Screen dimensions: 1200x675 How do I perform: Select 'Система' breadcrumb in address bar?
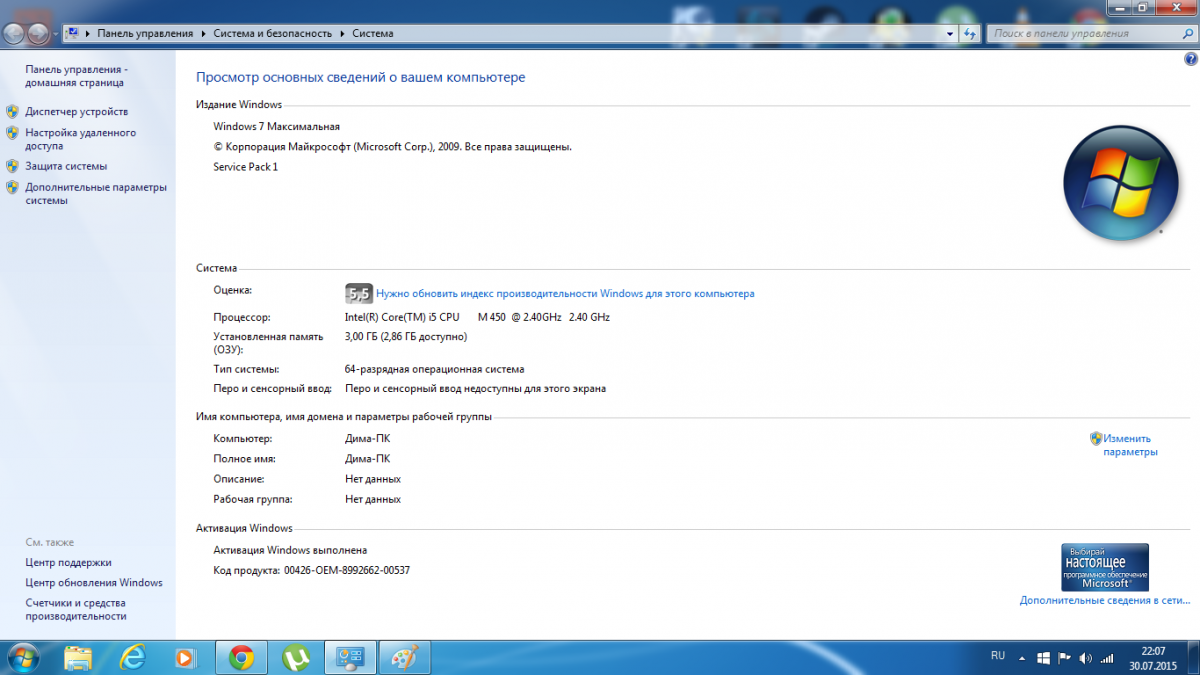372,33
